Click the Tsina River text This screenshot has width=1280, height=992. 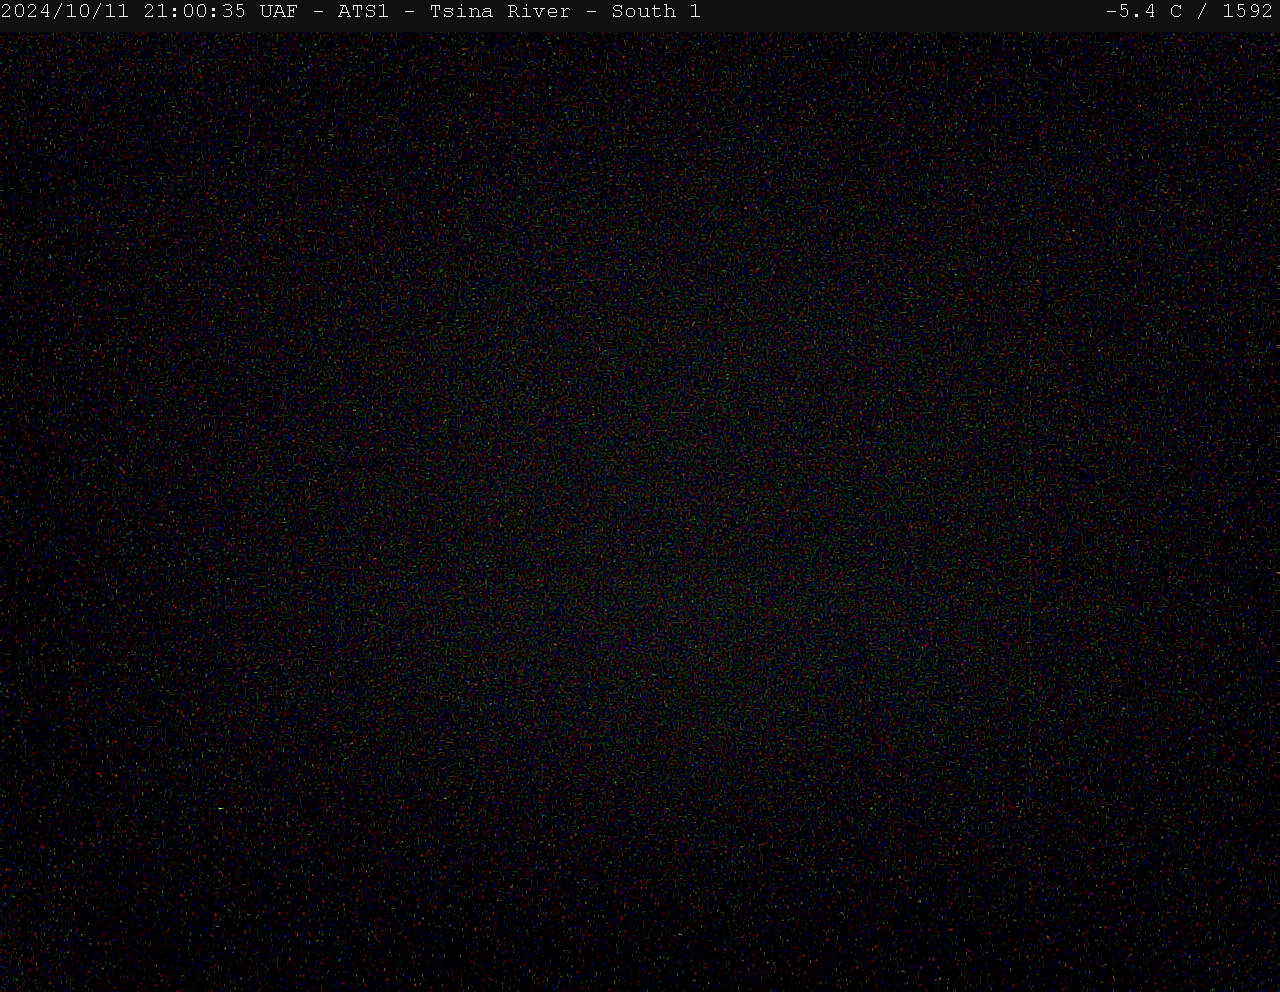pos(500,12)
